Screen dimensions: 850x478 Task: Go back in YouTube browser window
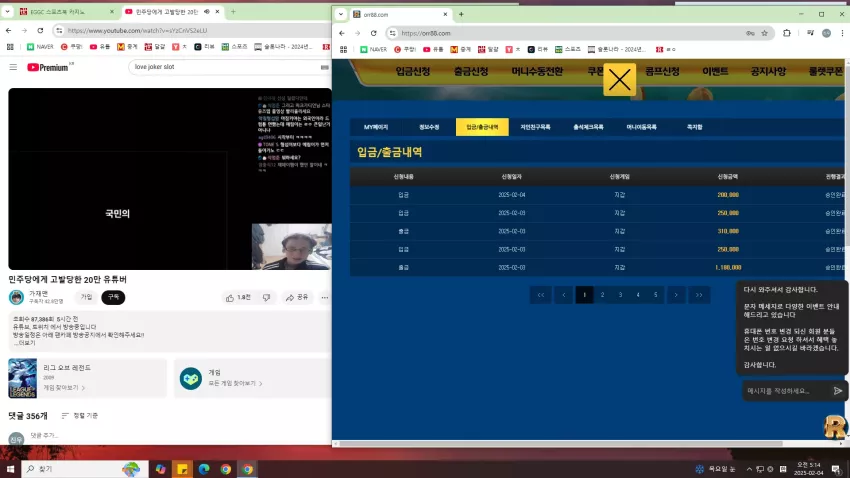(x=9, y=31)
